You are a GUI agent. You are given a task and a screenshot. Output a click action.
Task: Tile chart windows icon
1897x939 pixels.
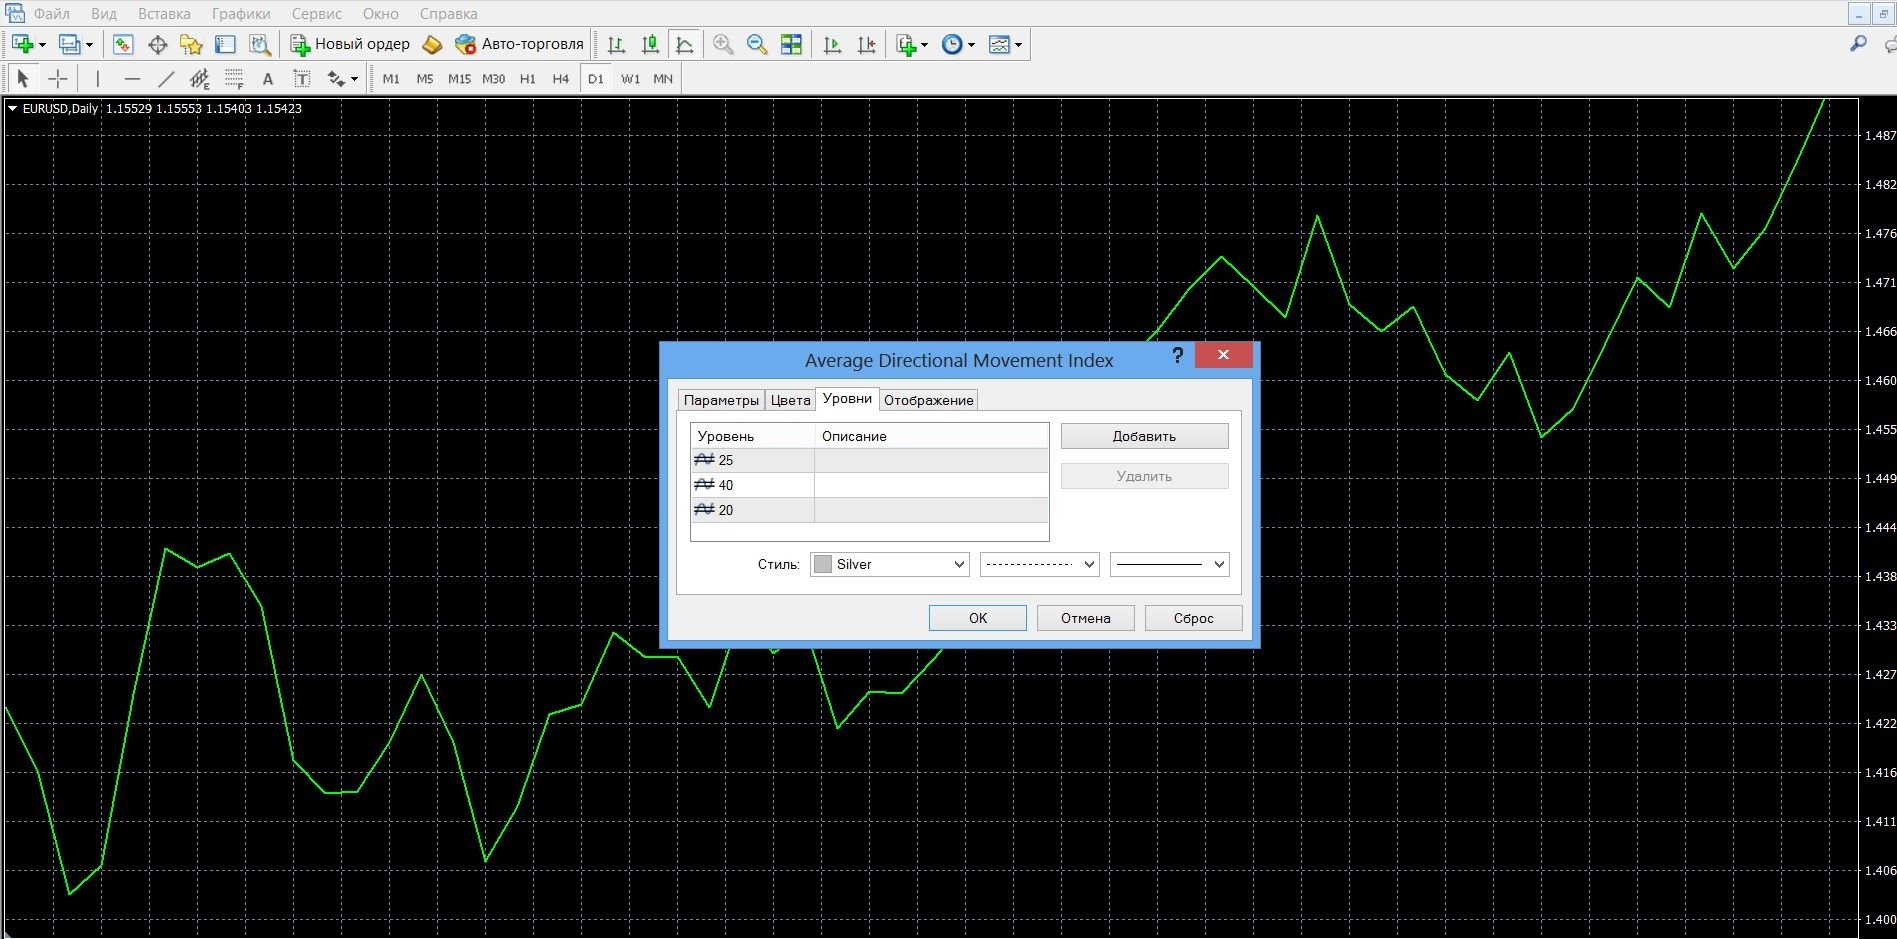pyautogui.click(x=791, y=44)
